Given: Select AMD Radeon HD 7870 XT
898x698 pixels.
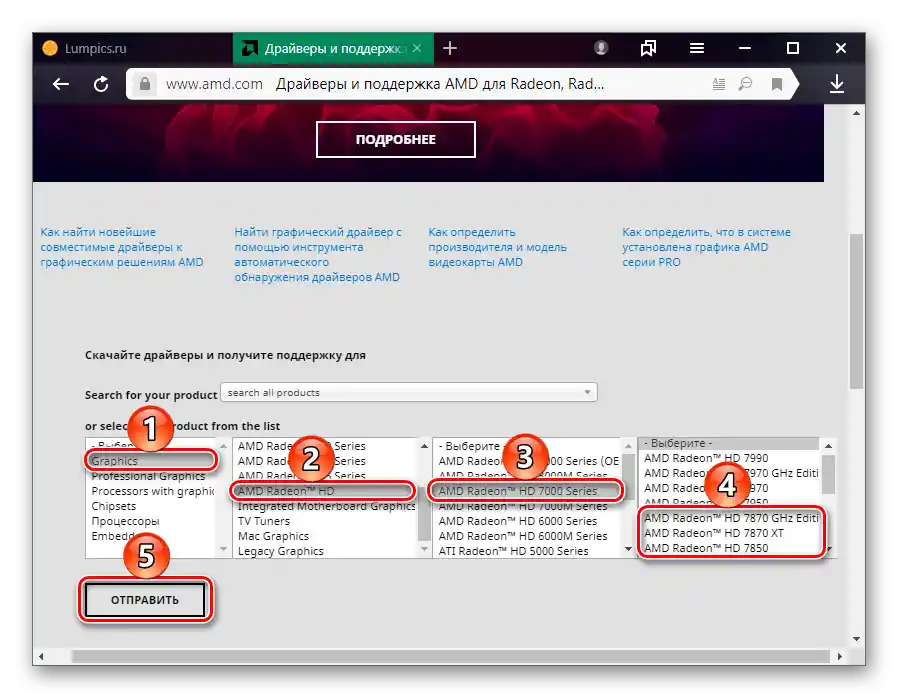Looking at the screenshot, I should click(730, 533).
